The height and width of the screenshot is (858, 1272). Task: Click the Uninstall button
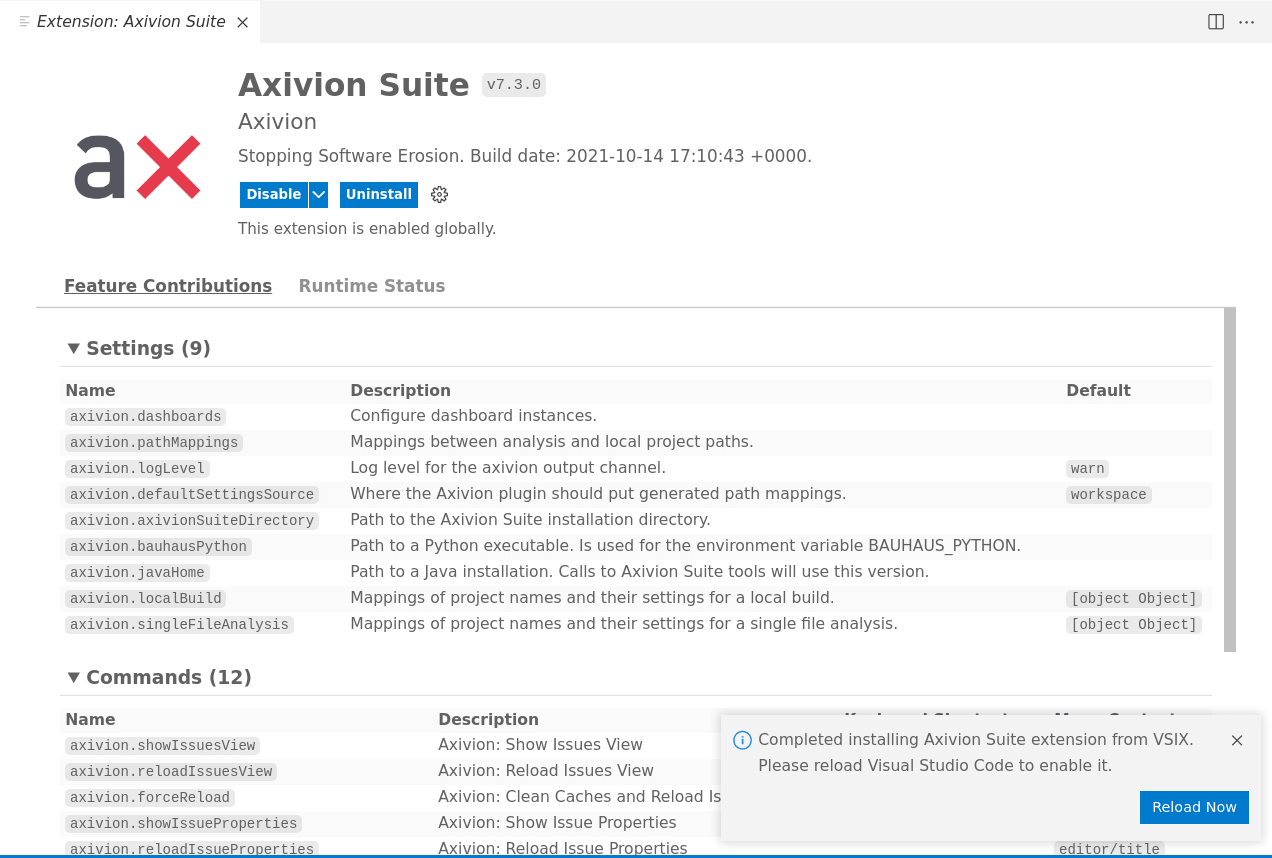379,194
